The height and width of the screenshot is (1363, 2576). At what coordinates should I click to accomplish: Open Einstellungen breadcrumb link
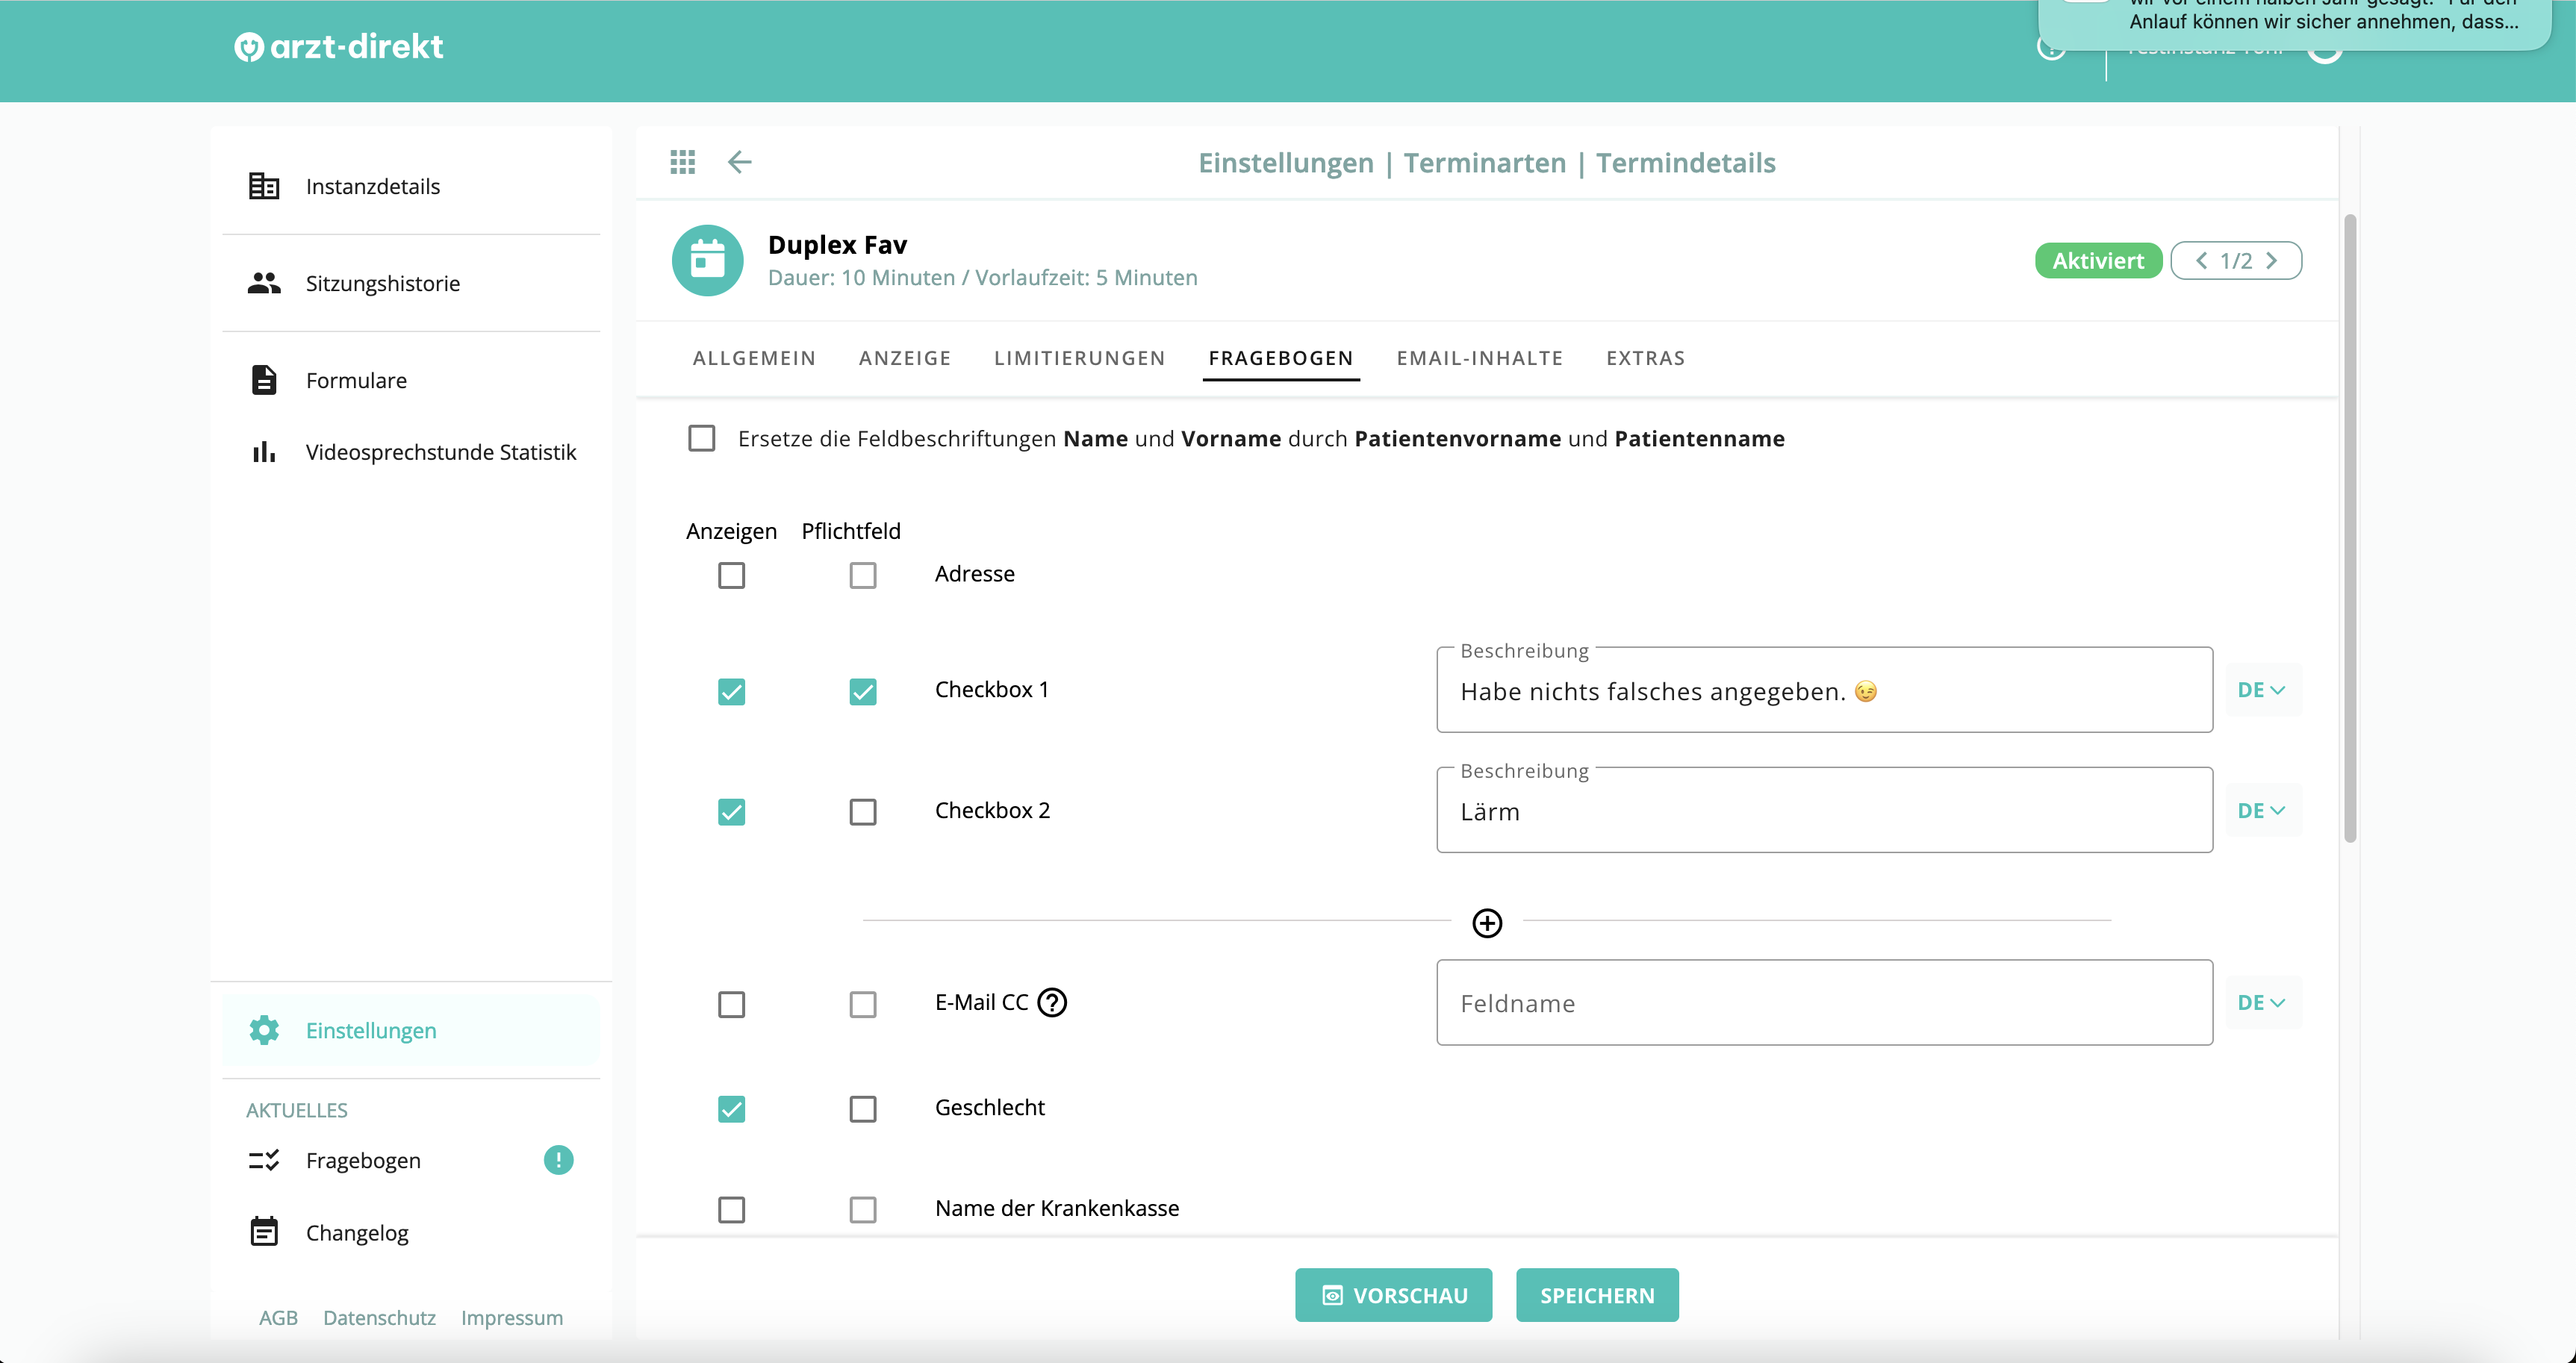tap(1286, 162)
